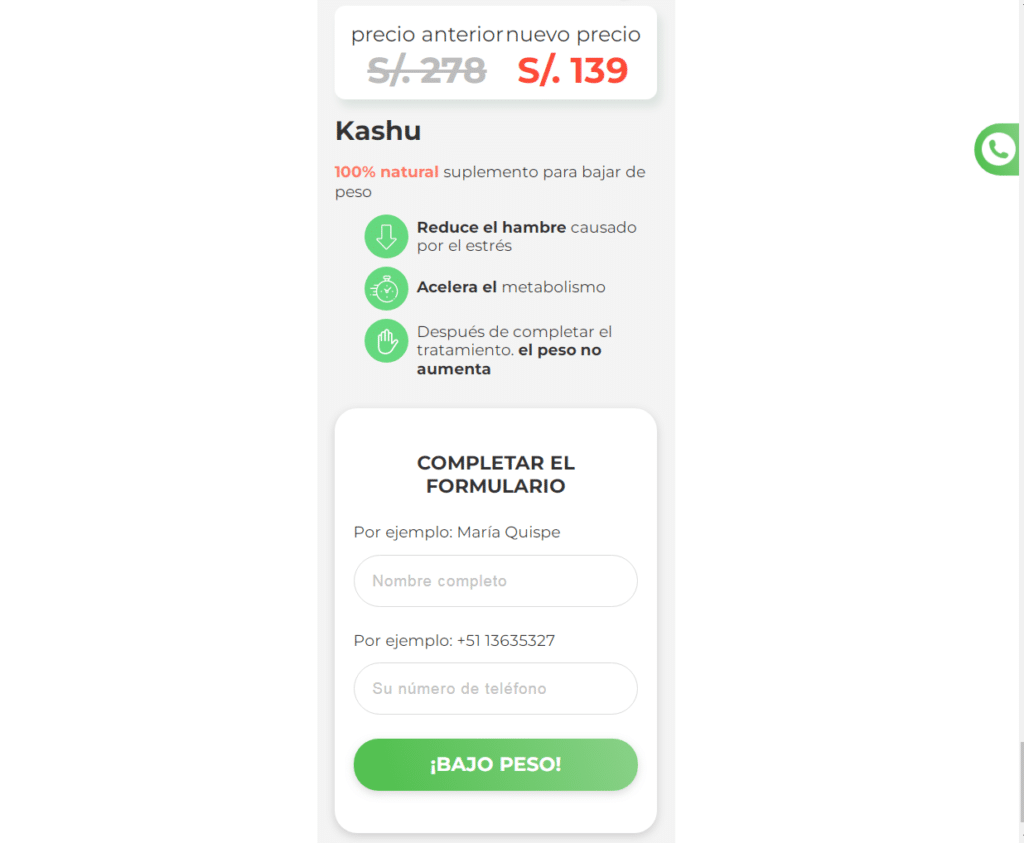Select the stopwatch 'Acelera el metabolismo' icon
The image size is (1024, 843).
click(386, 288)
